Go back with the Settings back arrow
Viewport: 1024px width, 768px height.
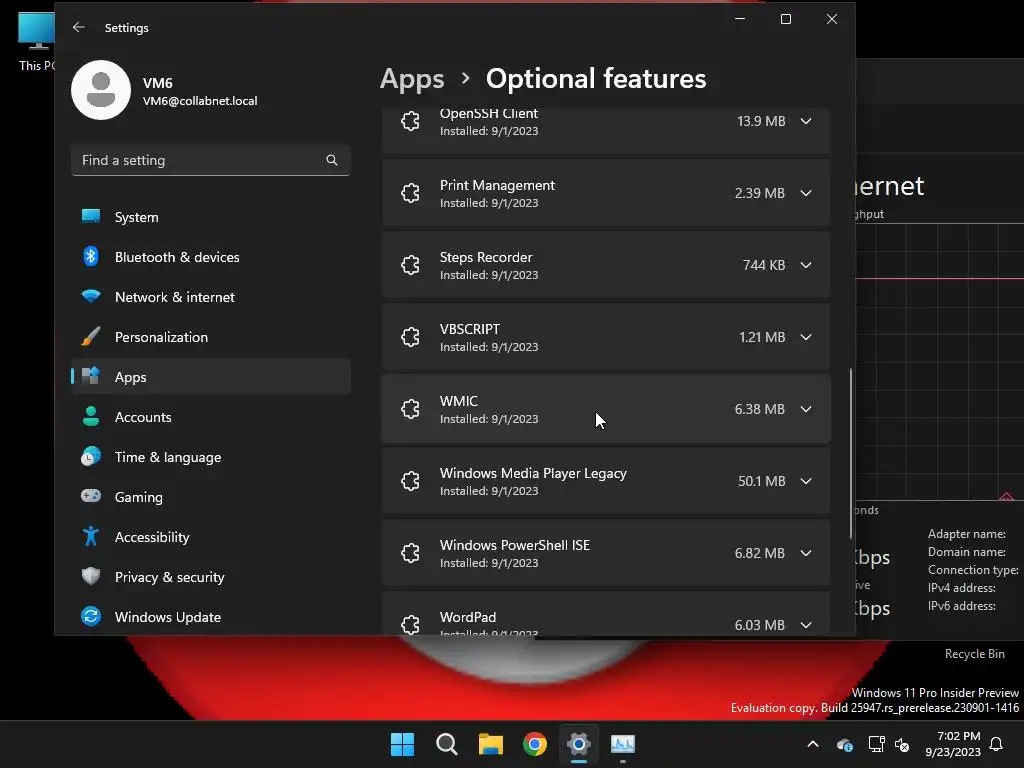(x=79, y=27)
